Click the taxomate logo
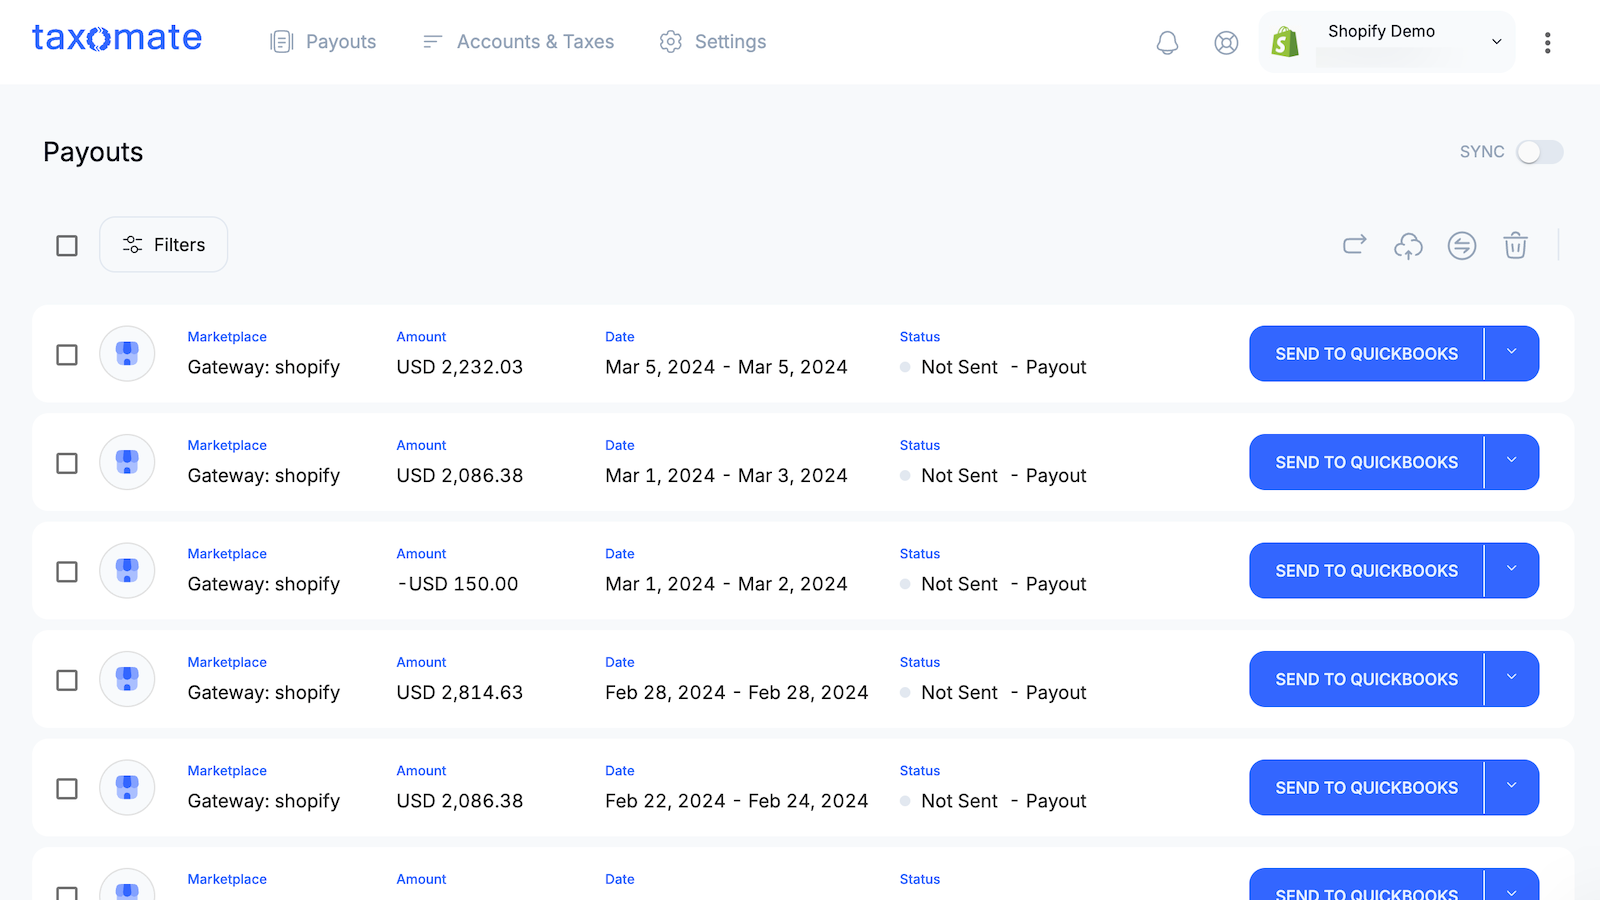The width and height of the screenshot is (1600, 900). tap(116, 38)
